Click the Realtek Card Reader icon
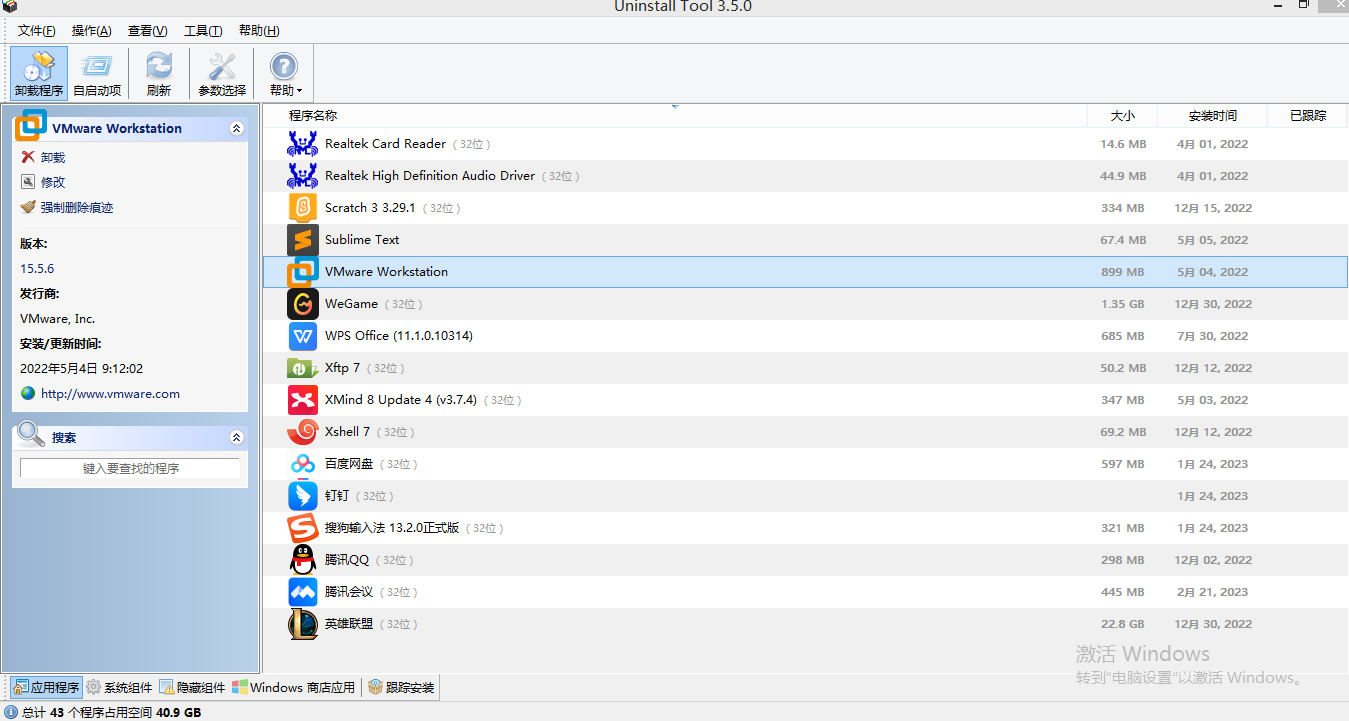1349x721 pixels. [x=303, y=144]
